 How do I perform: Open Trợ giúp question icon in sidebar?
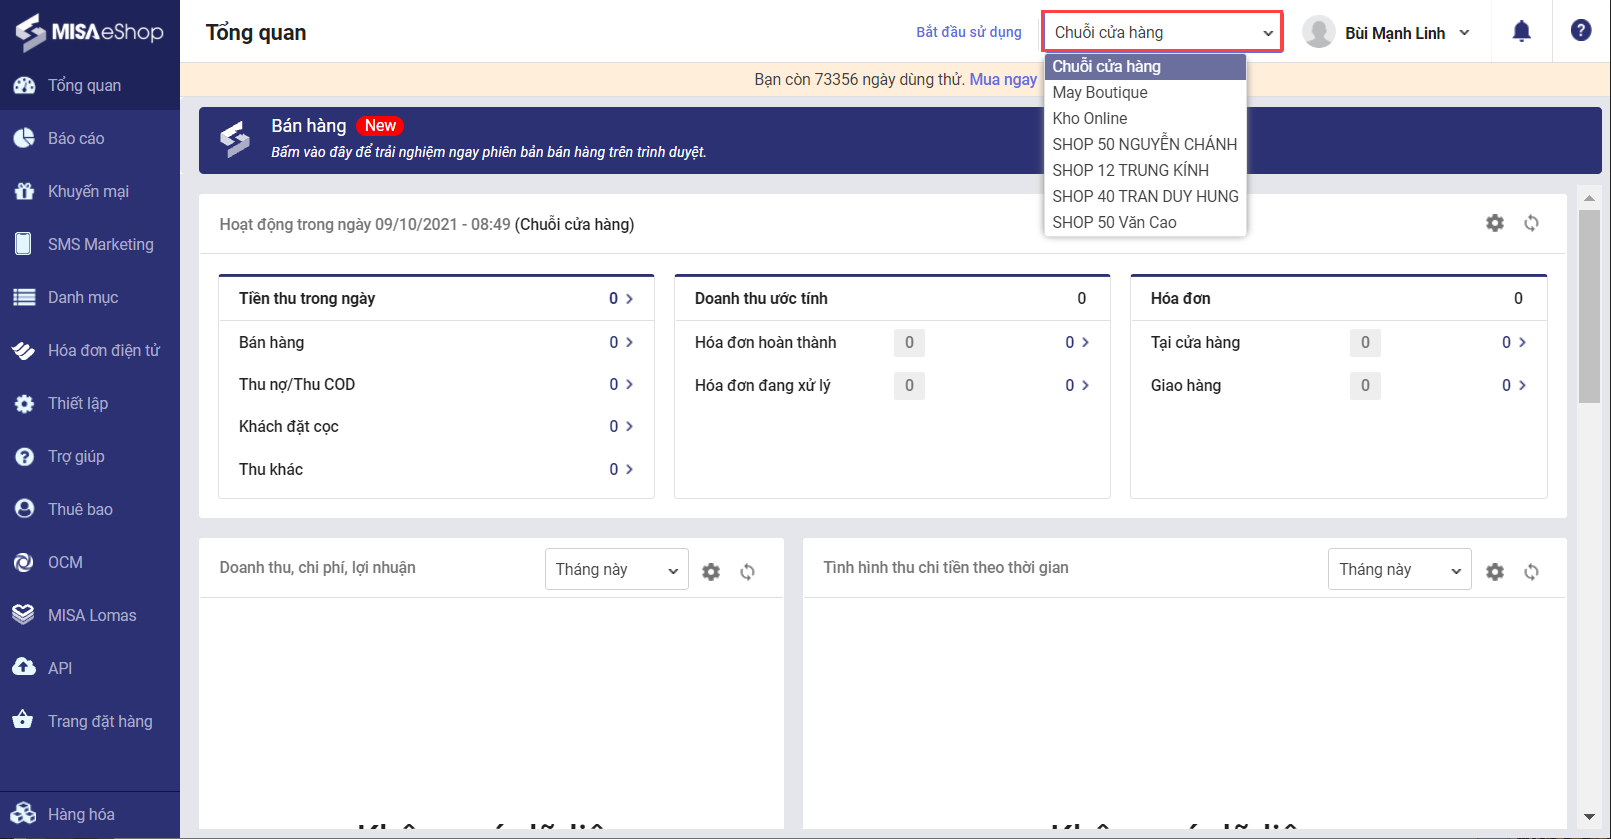click(x=24, y=456)
